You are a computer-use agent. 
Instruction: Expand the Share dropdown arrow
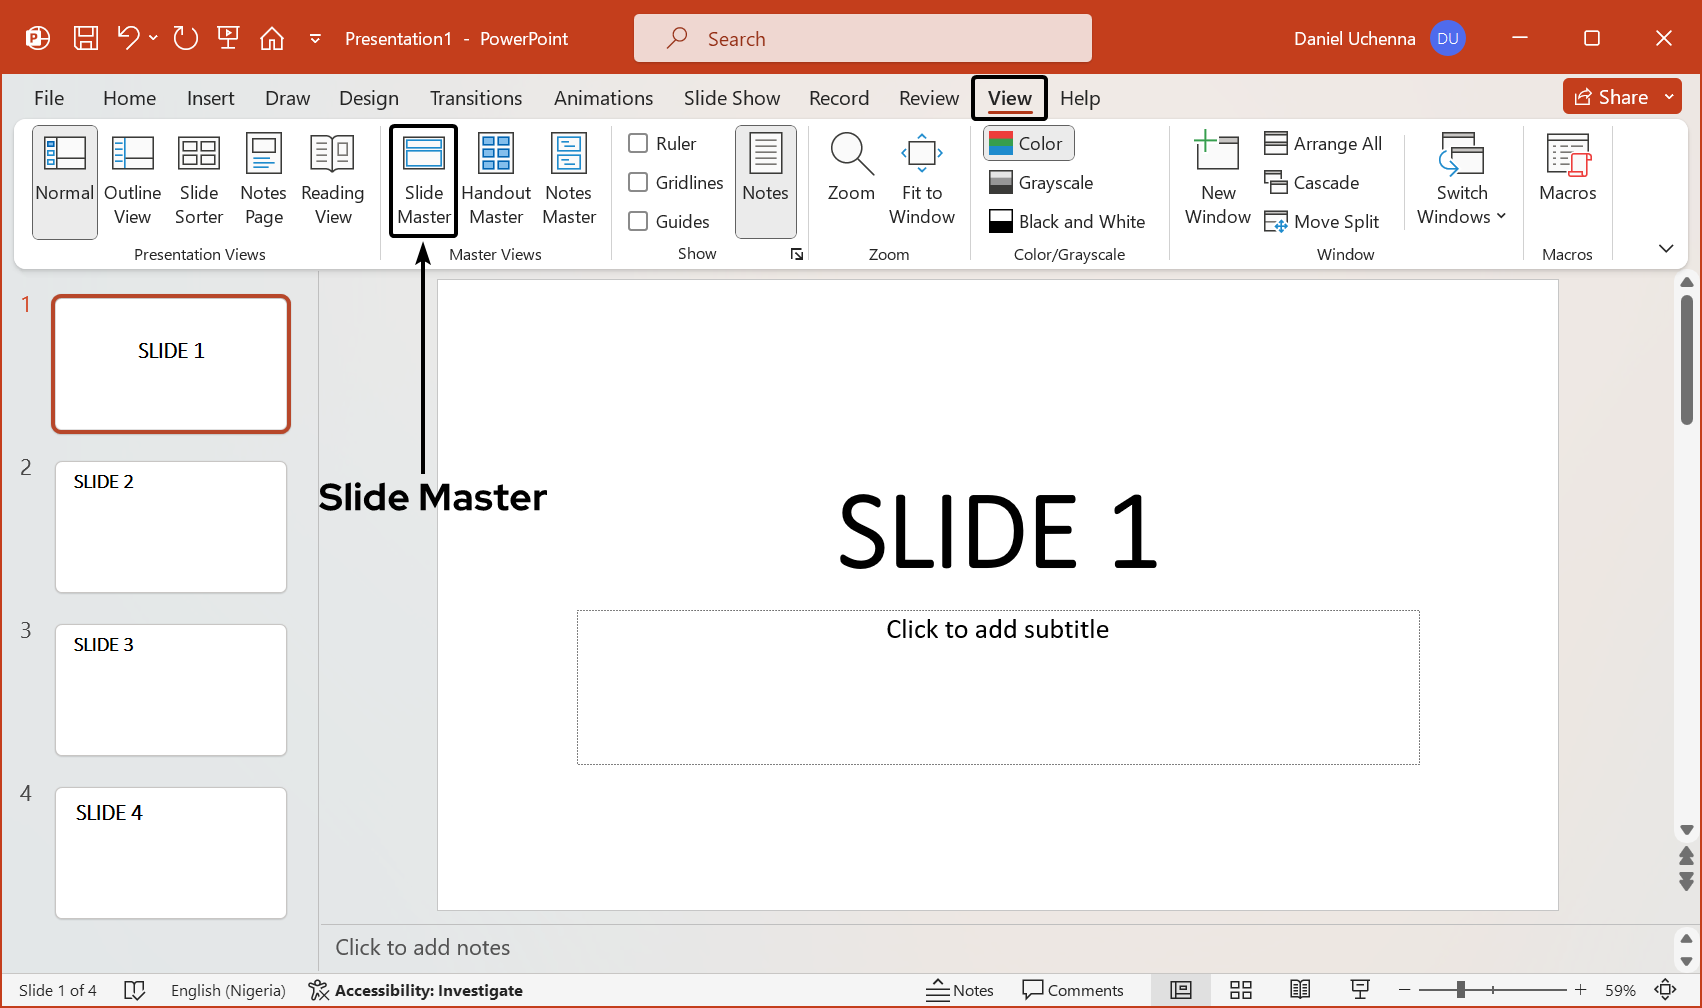click(1668, 96)
